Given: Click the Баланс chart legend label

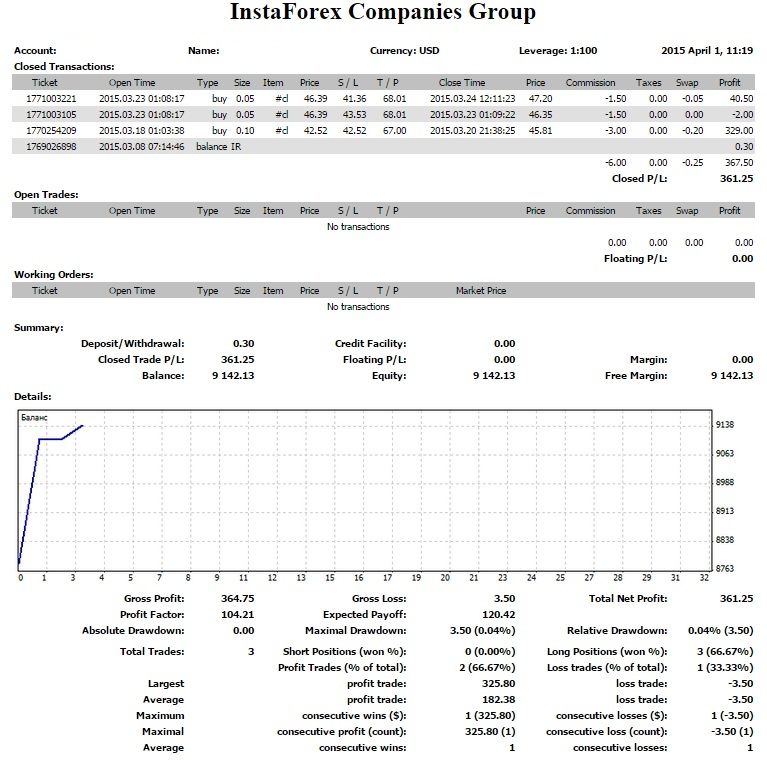Looking at the screenshot, I should pos(34,418).
